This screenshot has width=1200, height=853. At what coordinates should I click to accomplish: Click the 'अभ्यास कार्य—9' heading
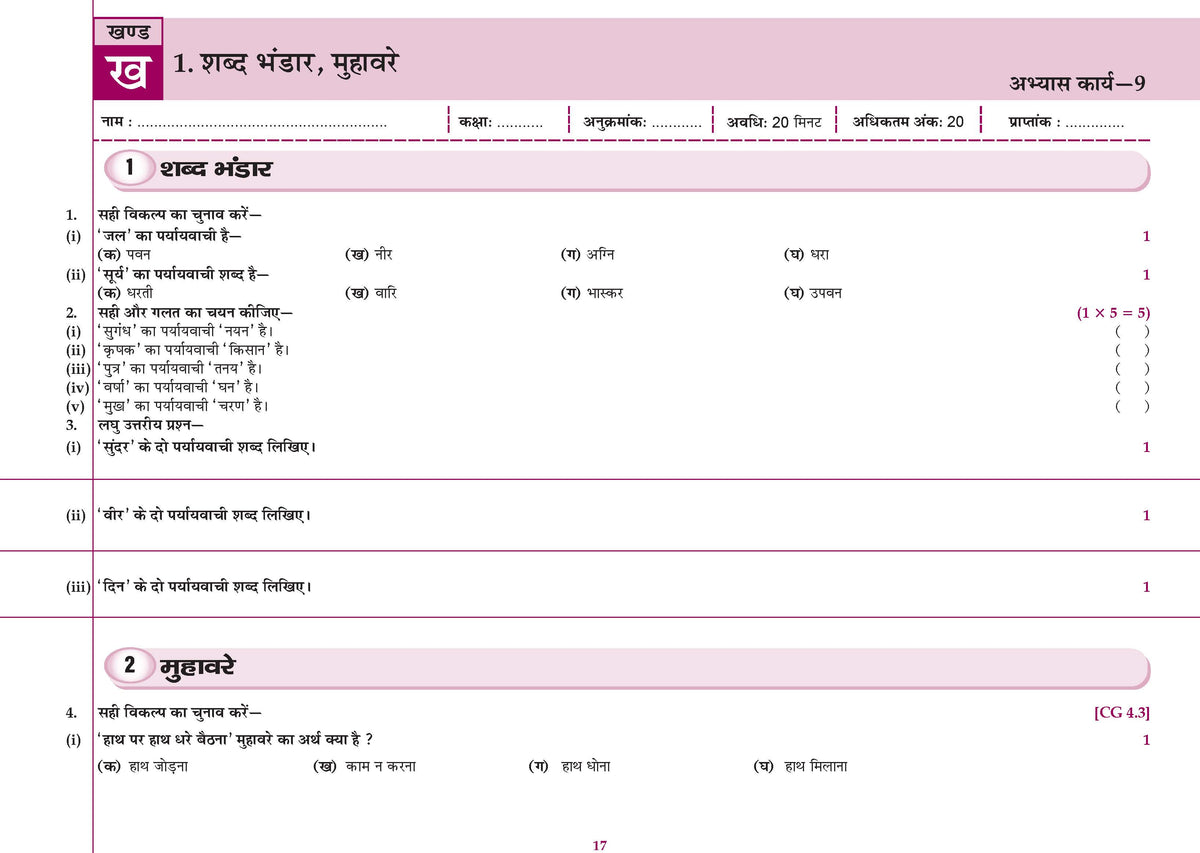coord(1078,84)
